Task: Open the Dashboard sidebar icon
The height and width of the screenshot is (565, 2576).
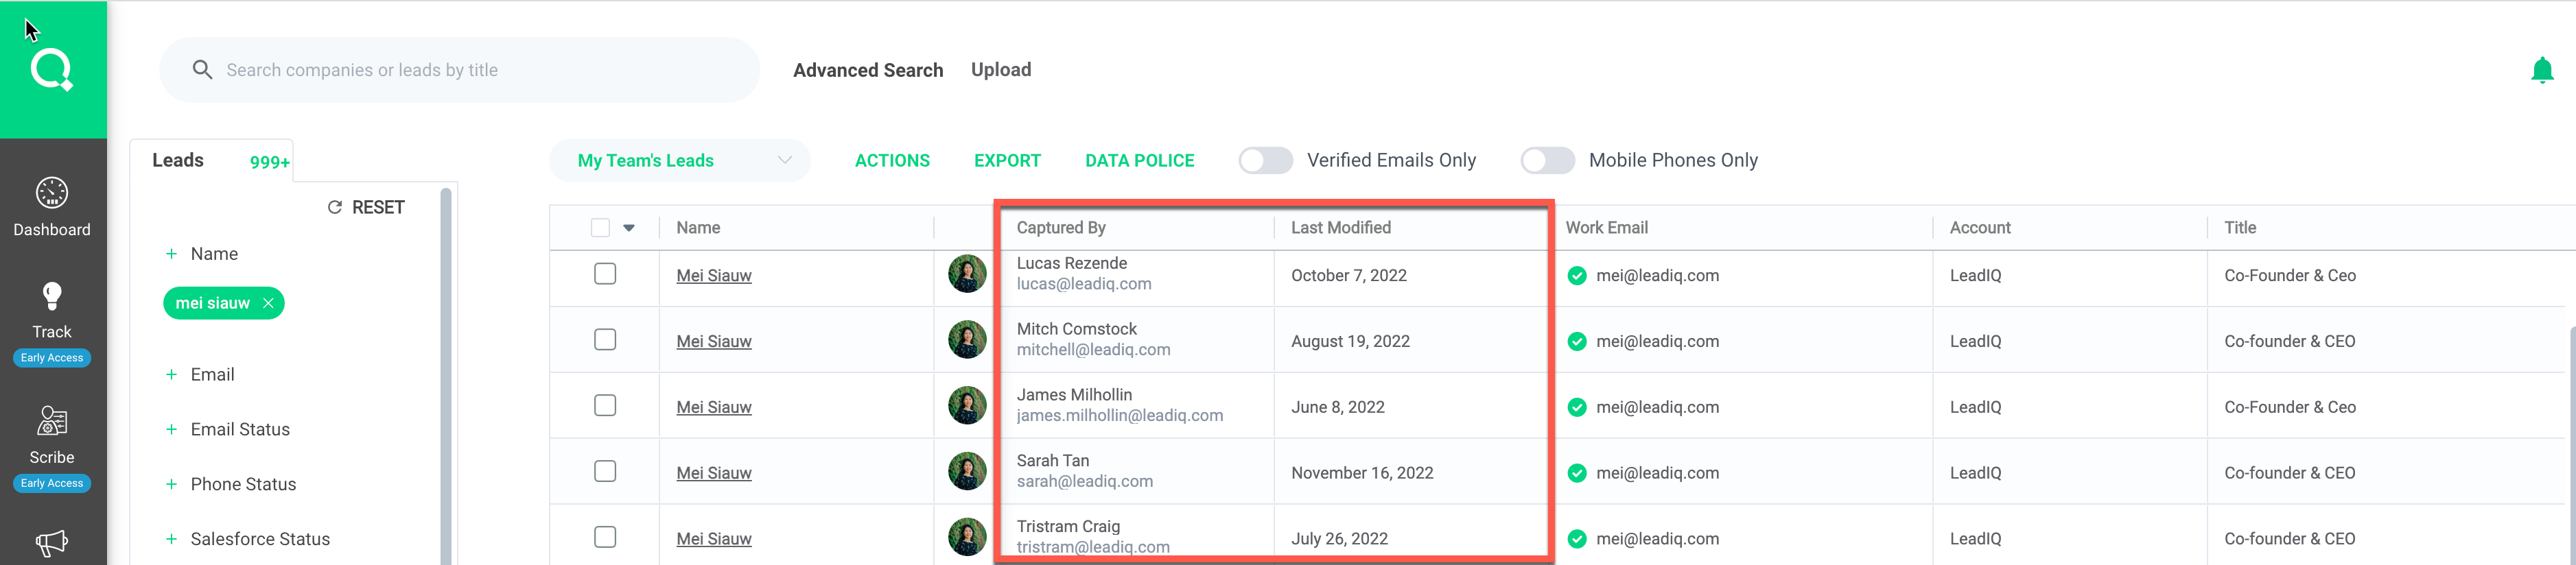Action: point(52,193)
